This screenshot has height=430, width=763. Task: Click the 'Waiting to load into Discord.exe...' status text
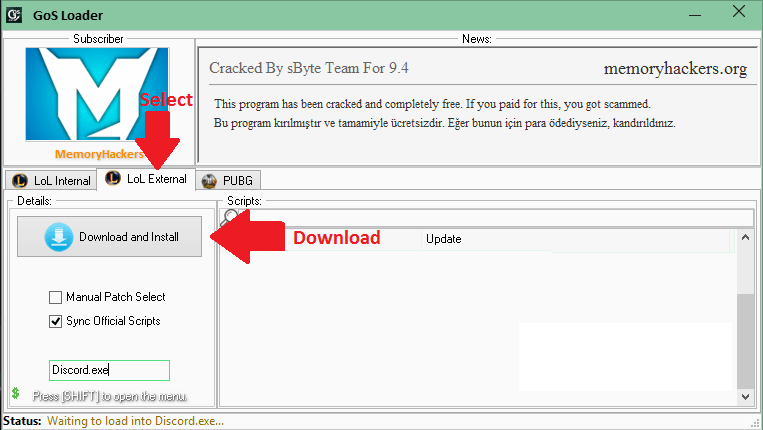tap(135, 421)
